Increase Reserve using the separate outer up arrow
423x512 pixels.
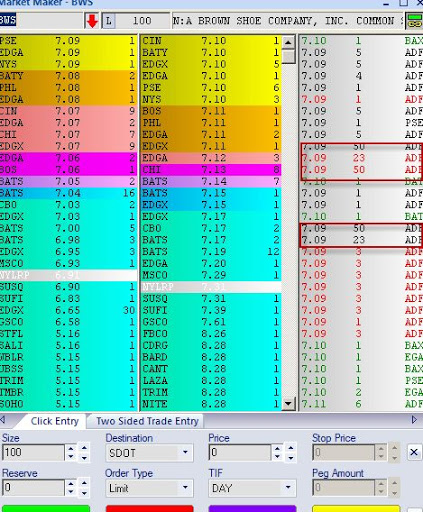84,483
